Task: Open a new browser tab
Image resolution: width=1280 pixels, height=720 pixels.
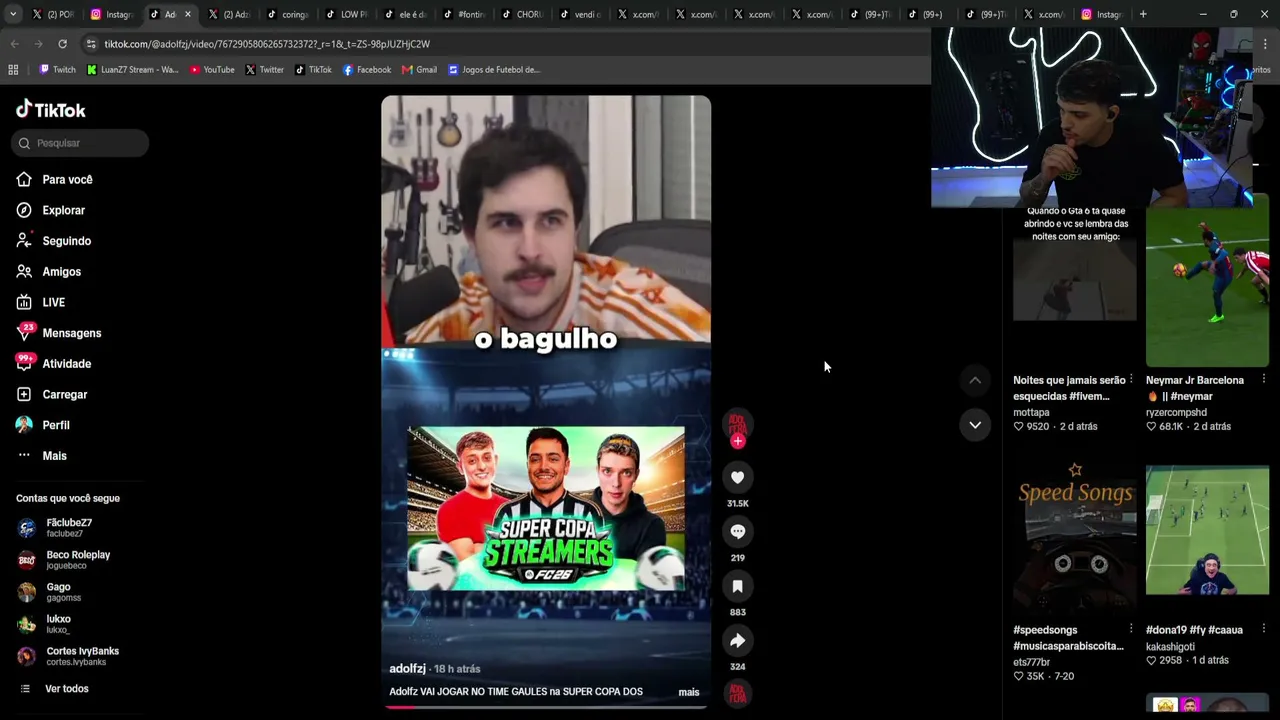Action: click(x=1143, y=14)
